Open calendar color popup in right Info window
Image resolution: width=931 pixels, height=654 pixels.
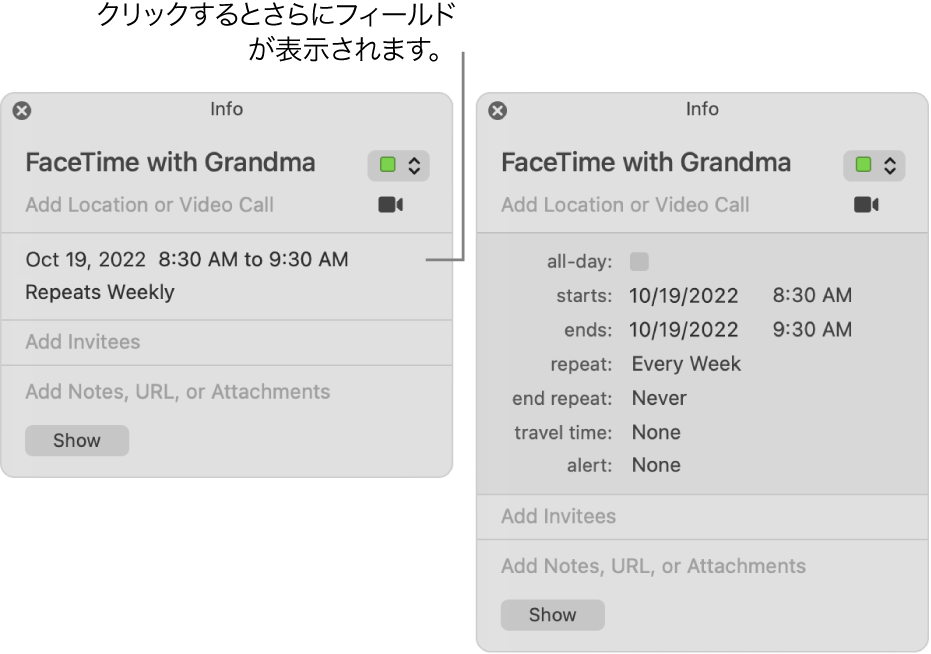tap(874, 165)
